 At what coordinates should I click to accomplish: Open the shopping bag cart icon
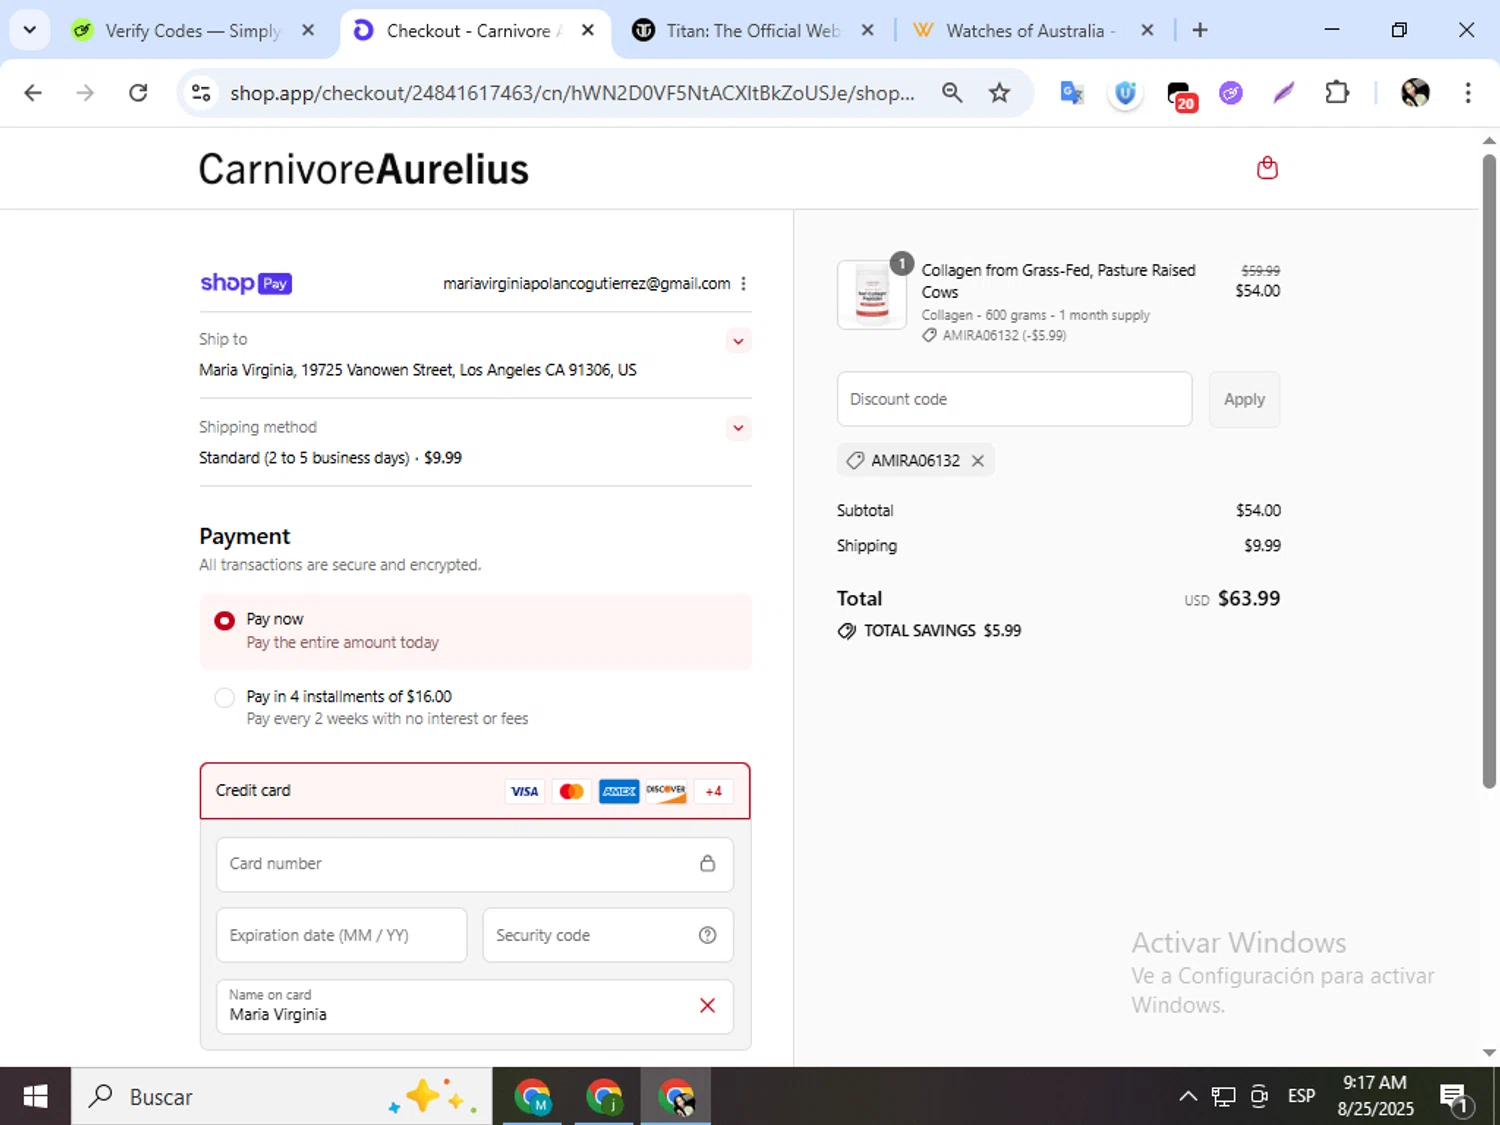[x=1267, y=167]
